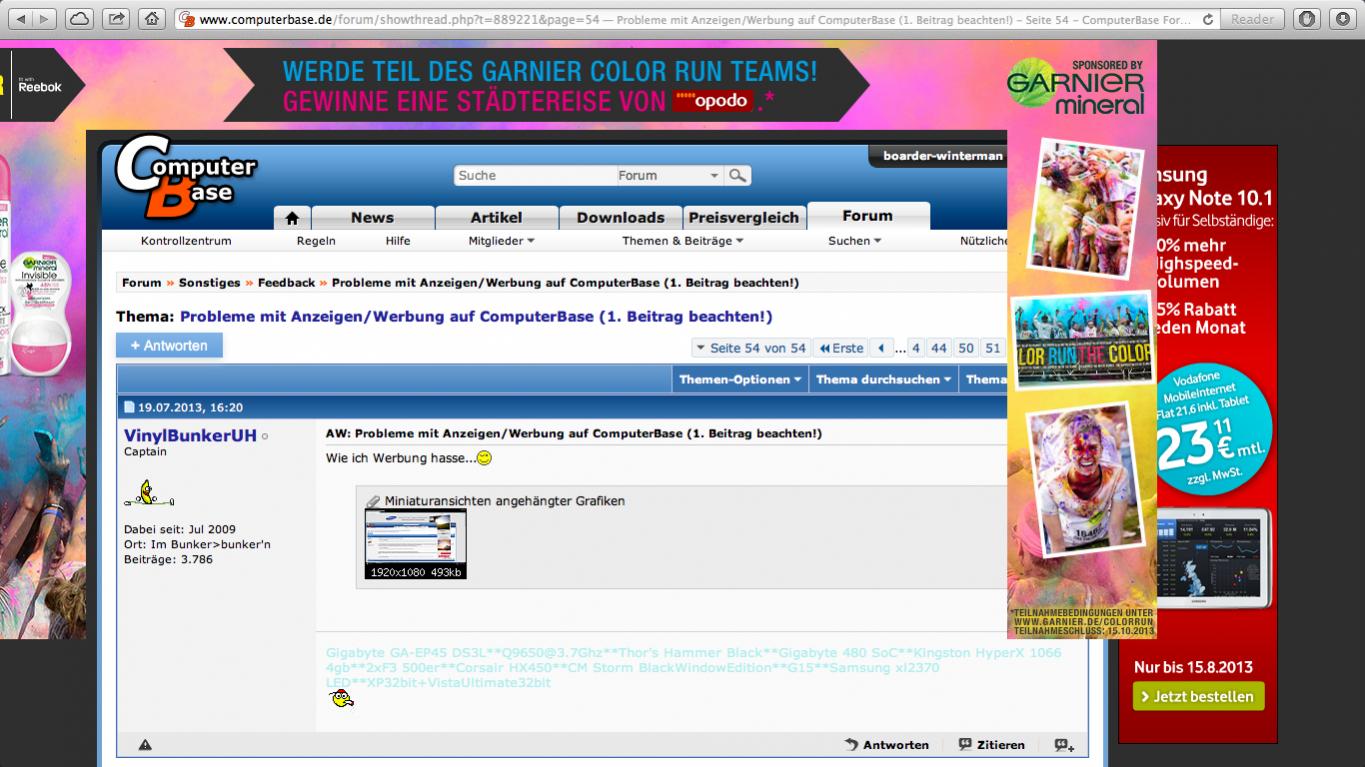Click the blue + Antworten button
Viewport: 1365px width, 767px height.
click(169, 346)
